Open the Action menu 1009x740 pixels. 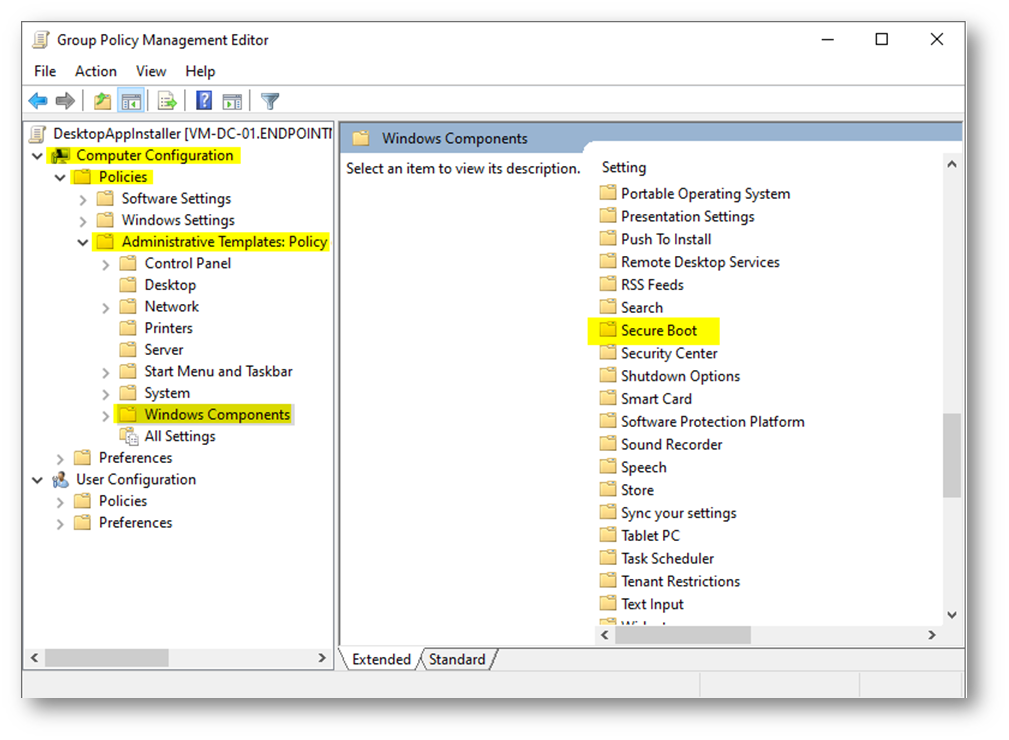(x=95, y=71)
